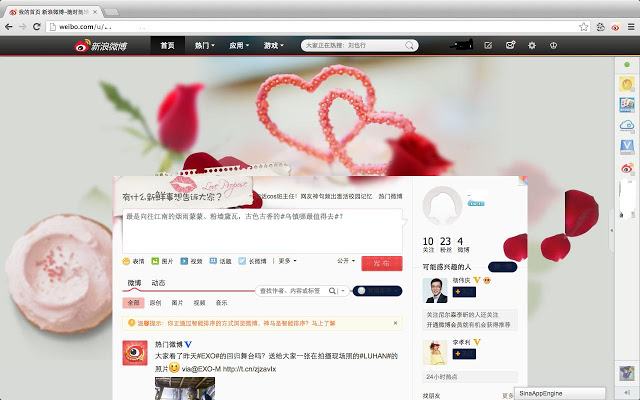Go to the 首页 home tab

coord(167,46)
